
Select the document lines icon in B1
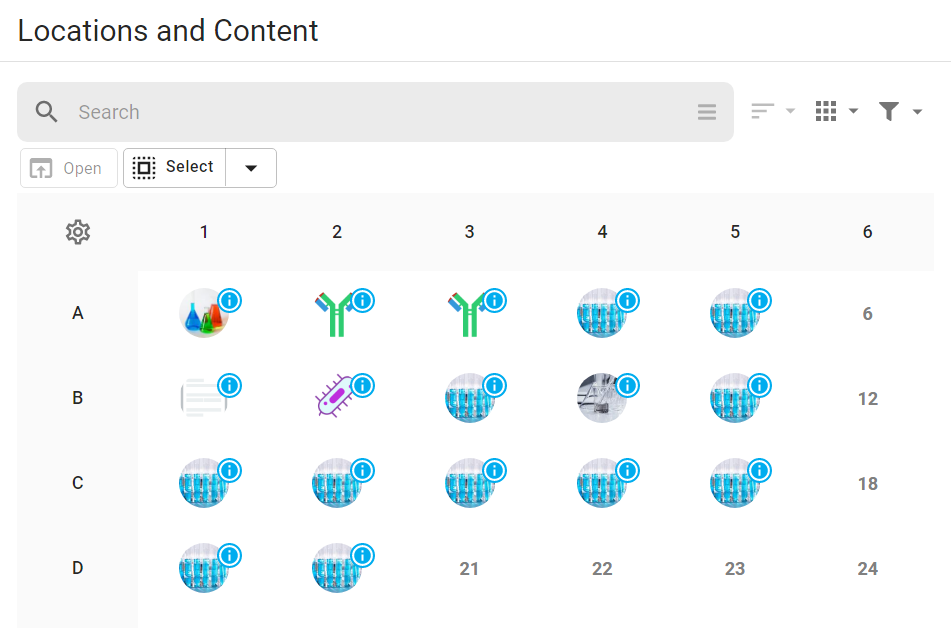click(x=204, y=398)
